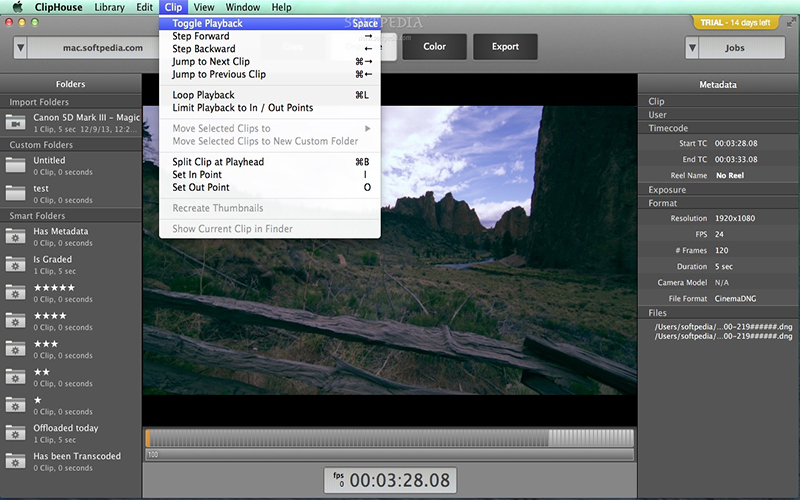The image size is (800, 500).
Task: Open the Move Selected Clips to submenu
Action: pyautogui.click(x=270, y=128)
